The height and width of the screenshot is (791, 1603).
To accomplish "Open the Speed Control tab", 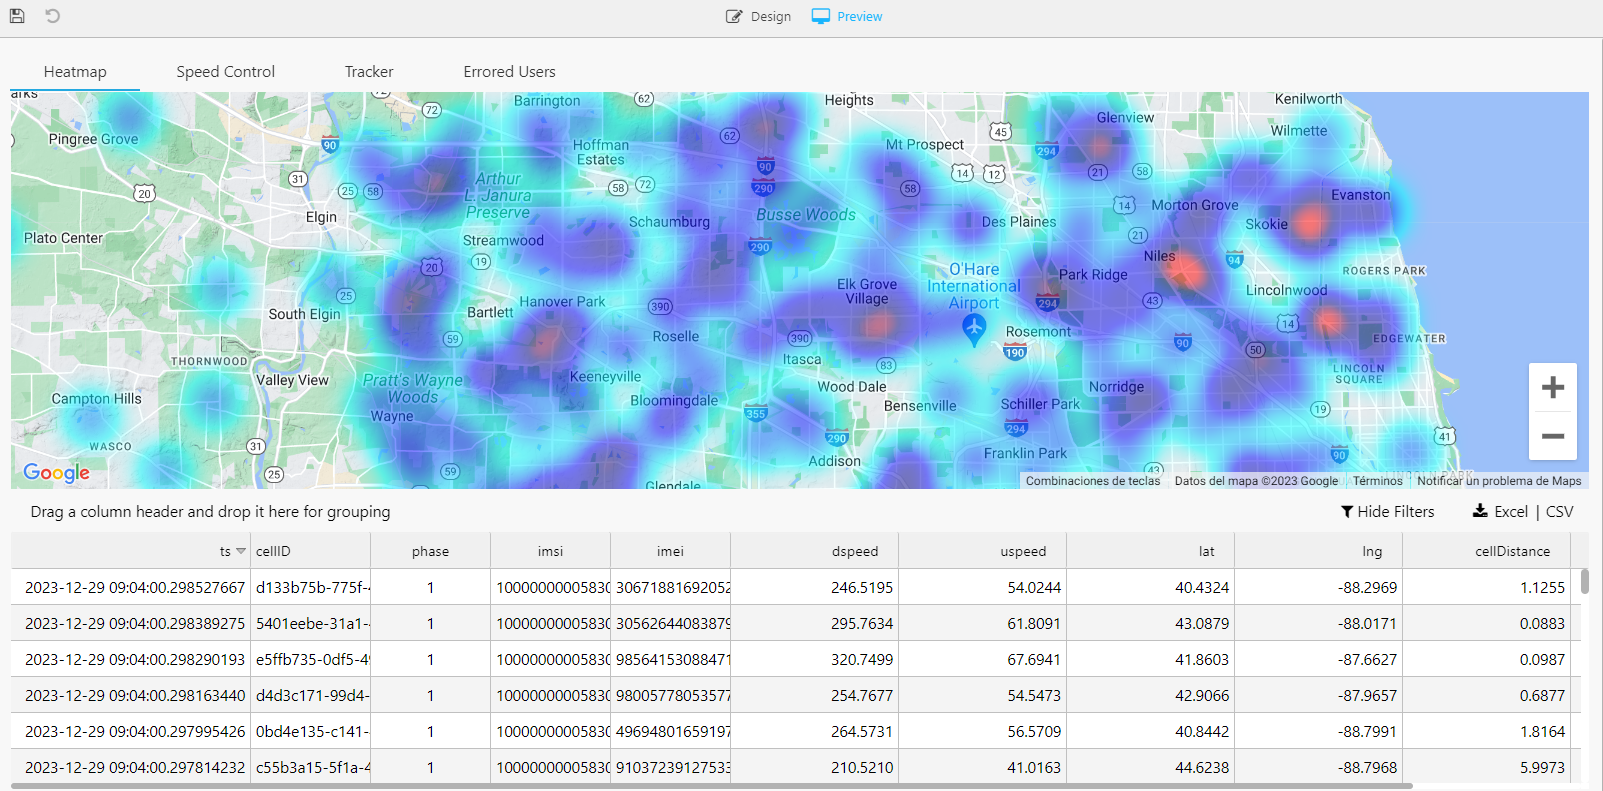I will 225,72.
